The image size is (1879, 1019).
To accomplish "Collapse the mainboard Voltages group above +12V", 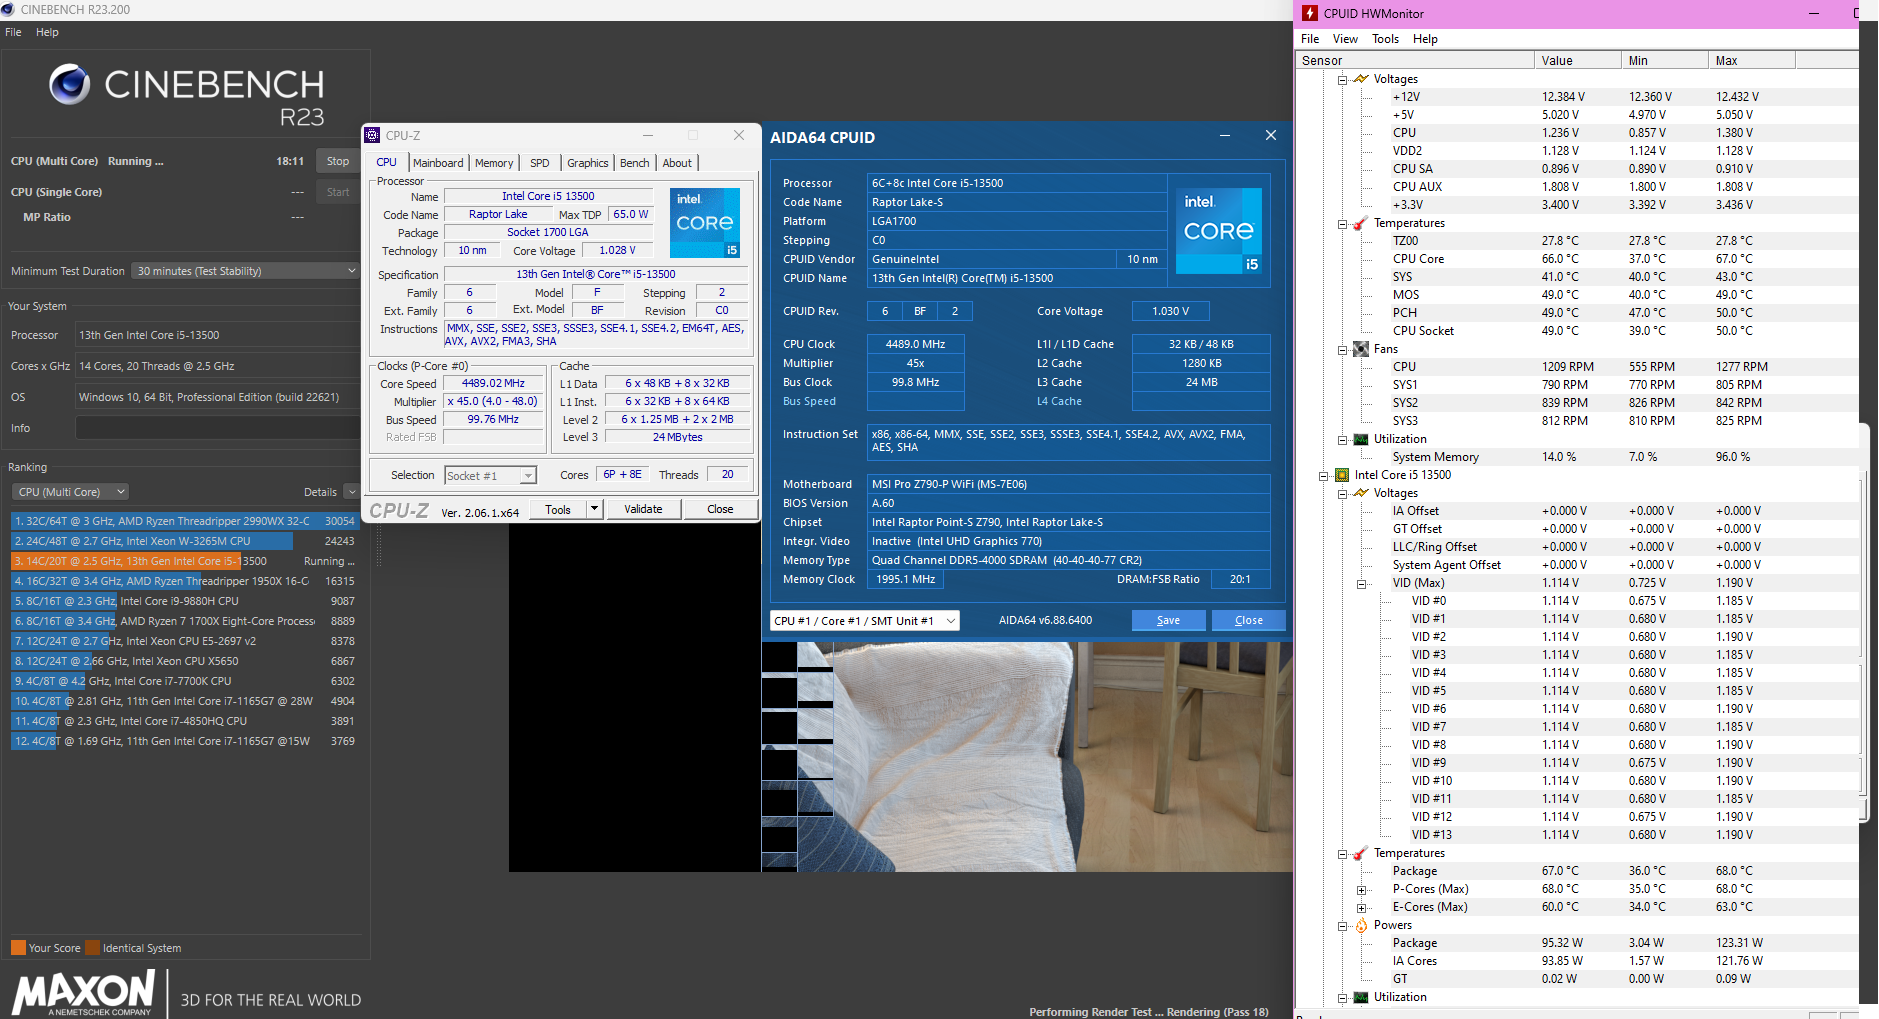I will (x=1342, y=79).
